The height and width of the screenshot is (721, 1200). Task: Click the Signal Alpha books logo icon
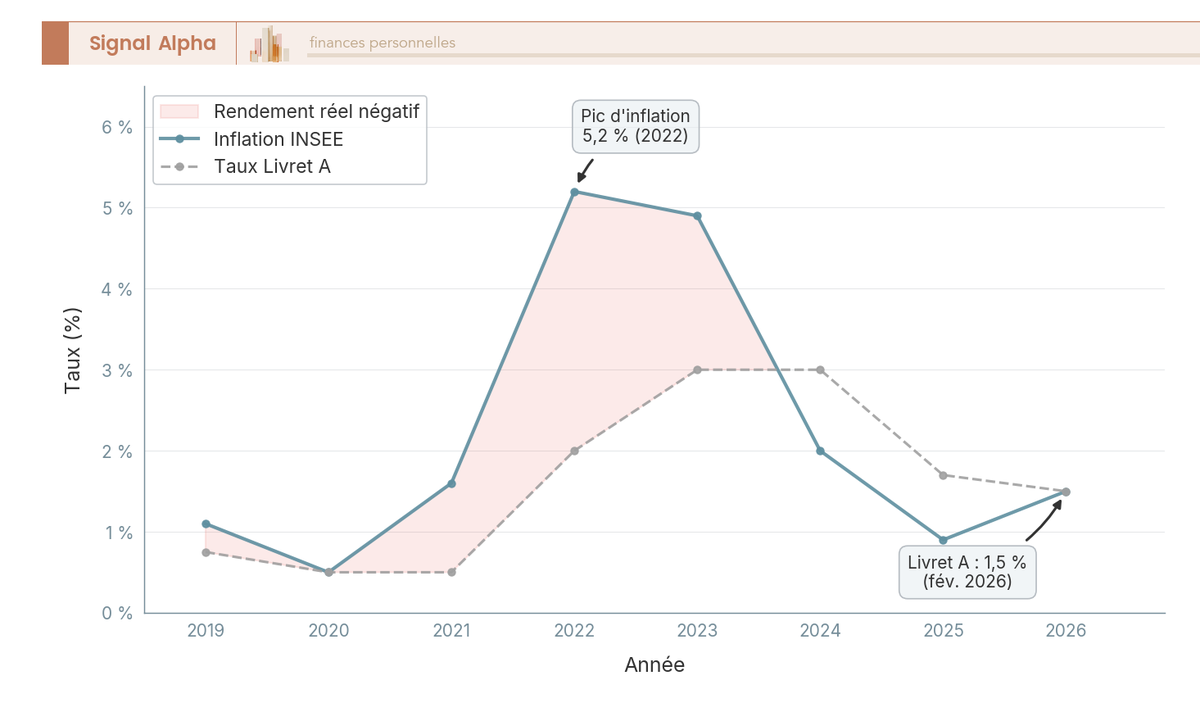coord(269,44)
